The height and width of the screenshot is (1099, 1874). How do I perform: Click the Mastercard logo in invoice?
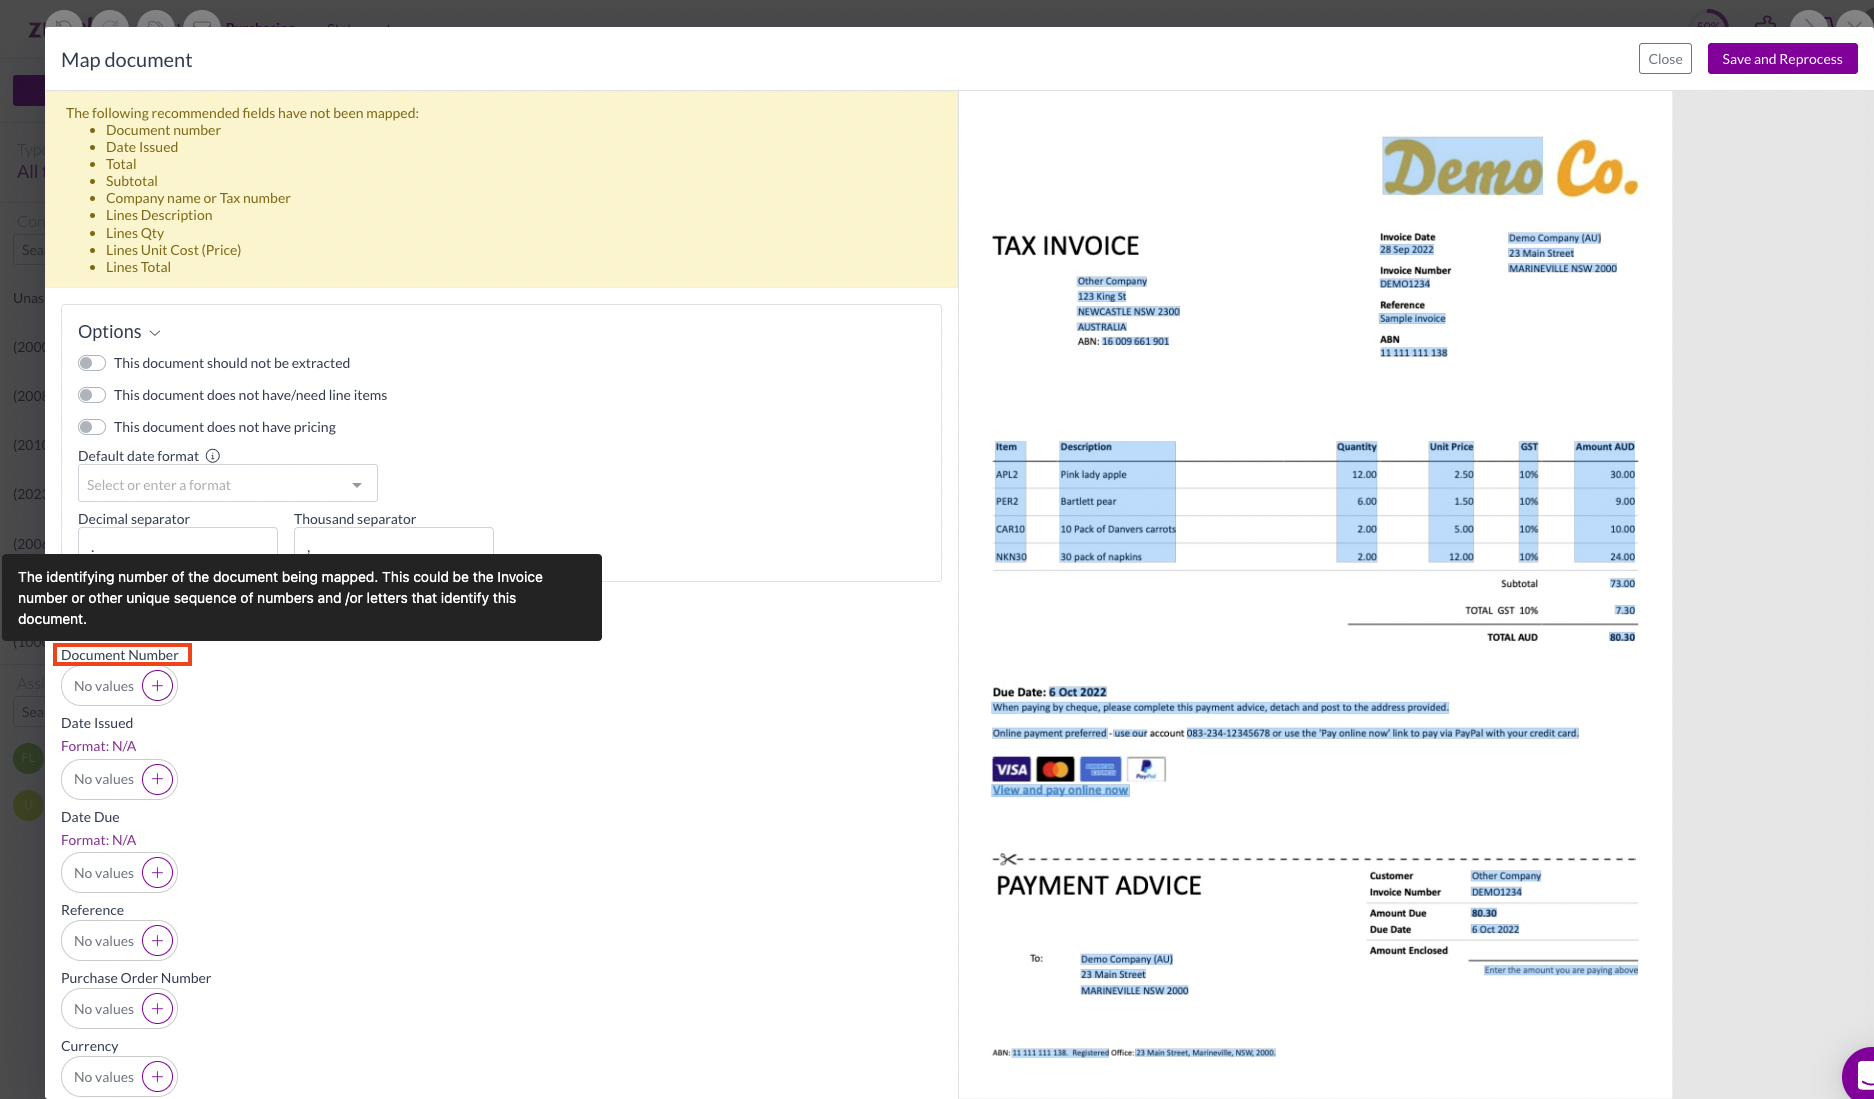click(x=1055, y=769)
